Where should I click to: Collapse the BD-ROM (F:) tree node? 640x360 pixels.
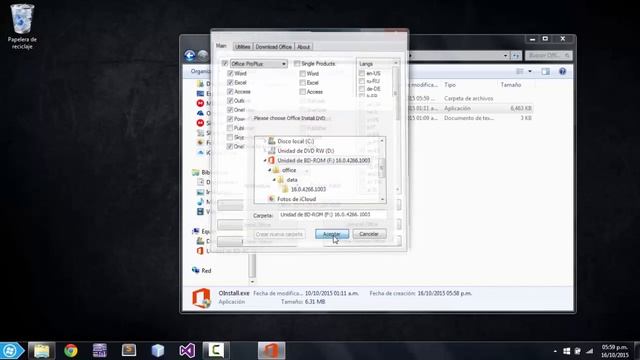[x=265, y=160]
